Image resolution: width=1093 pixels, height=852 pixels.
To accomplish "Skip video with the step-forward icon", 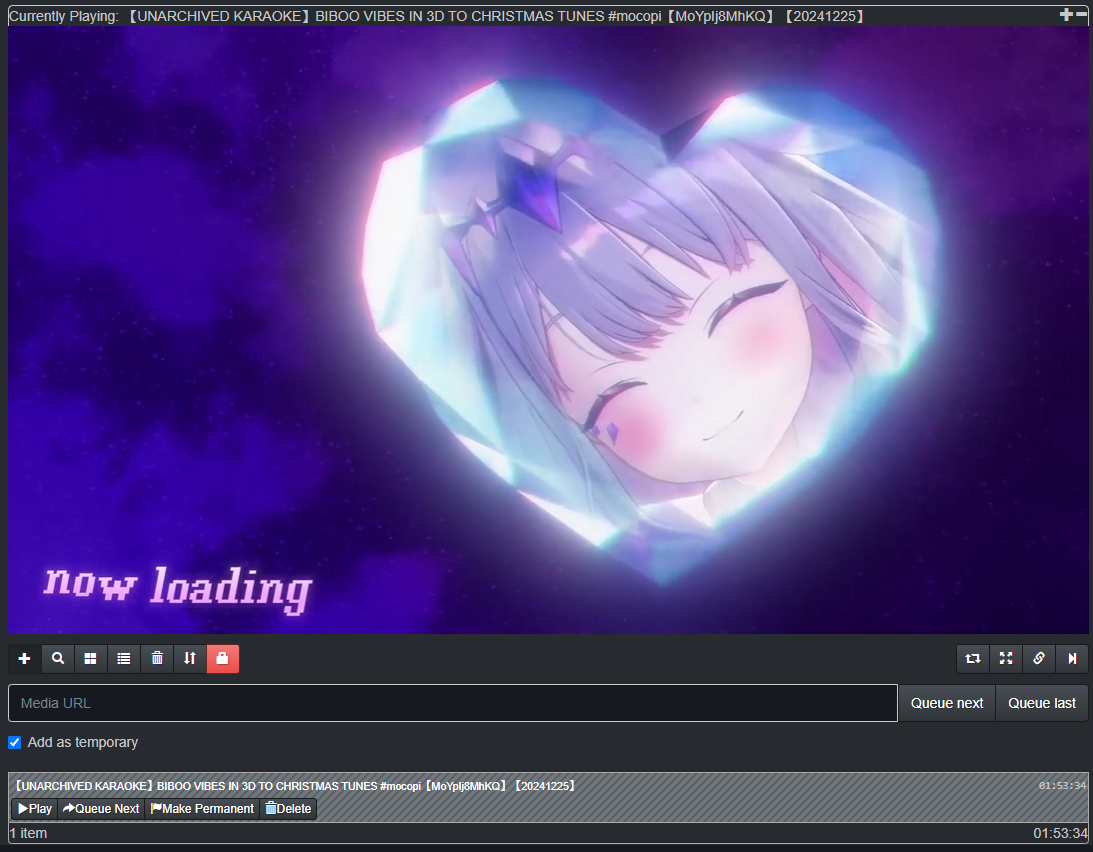I will [1072, 659].
